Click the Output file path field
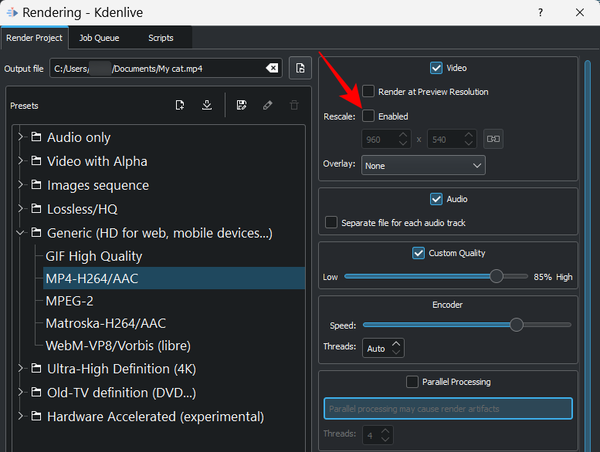Screen dimensions: 600x452 166,68
